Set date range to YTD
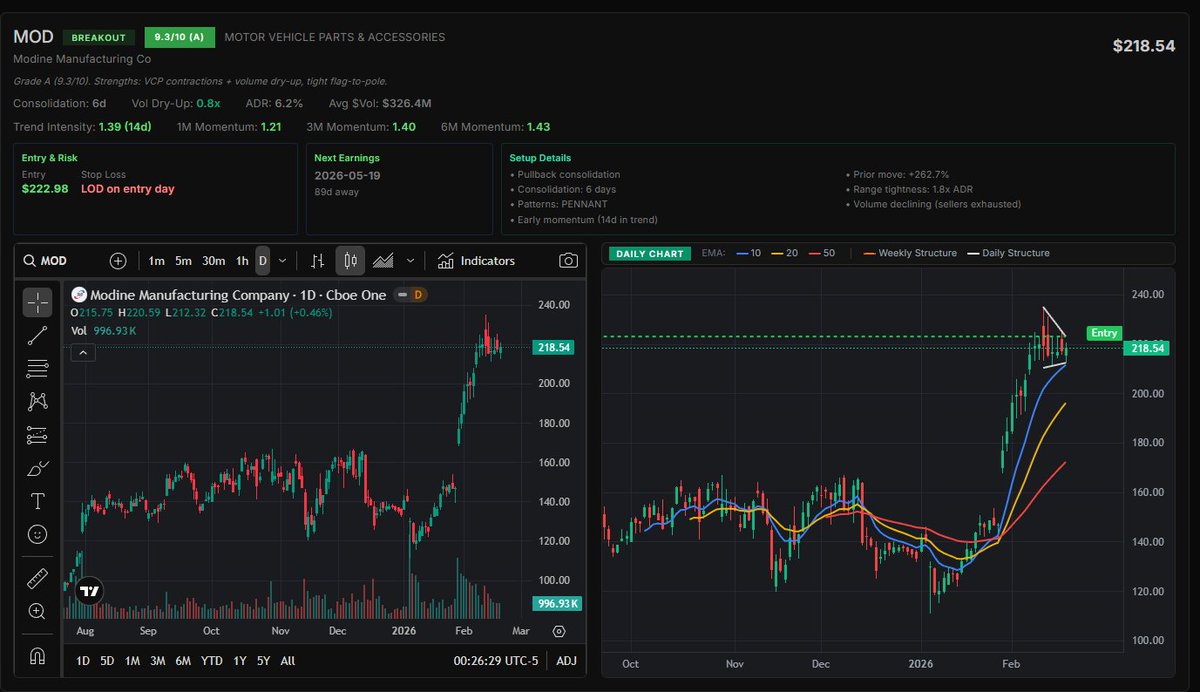This screenshot has width=1200, height=692. tap(211, 661)
